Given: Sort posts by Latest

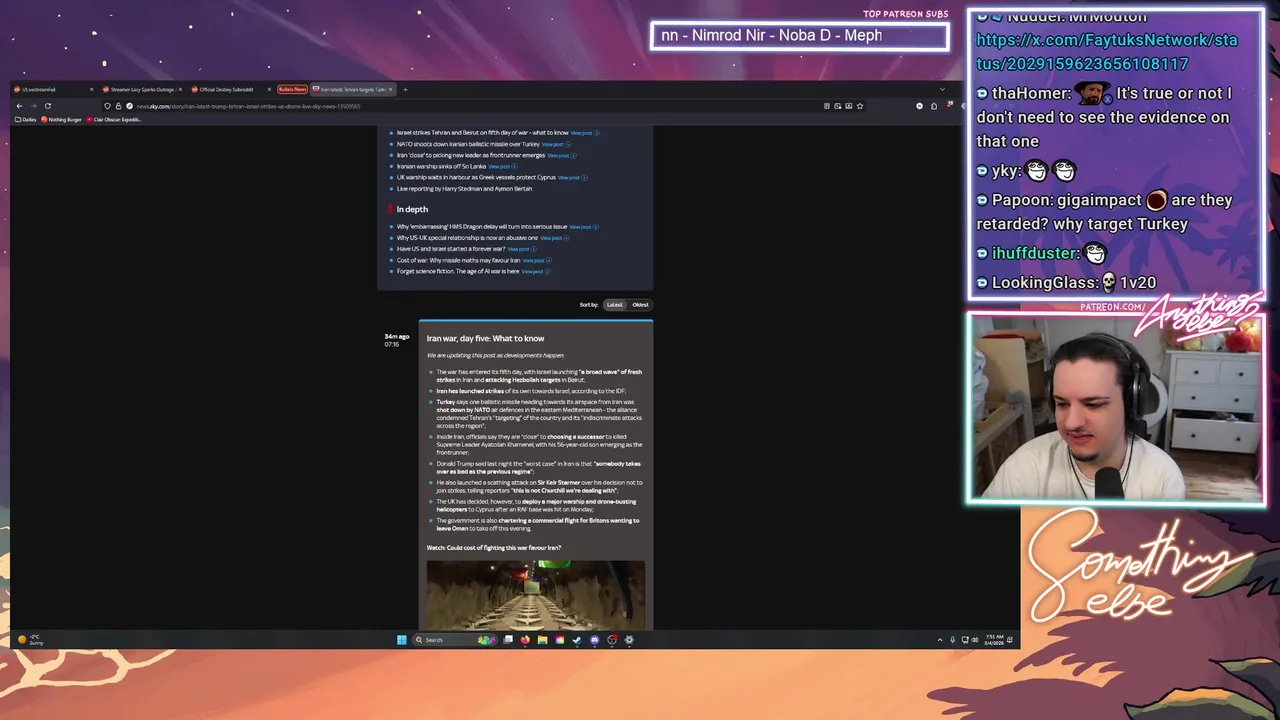Looking at the screenshot, I should tap(614, 305).
